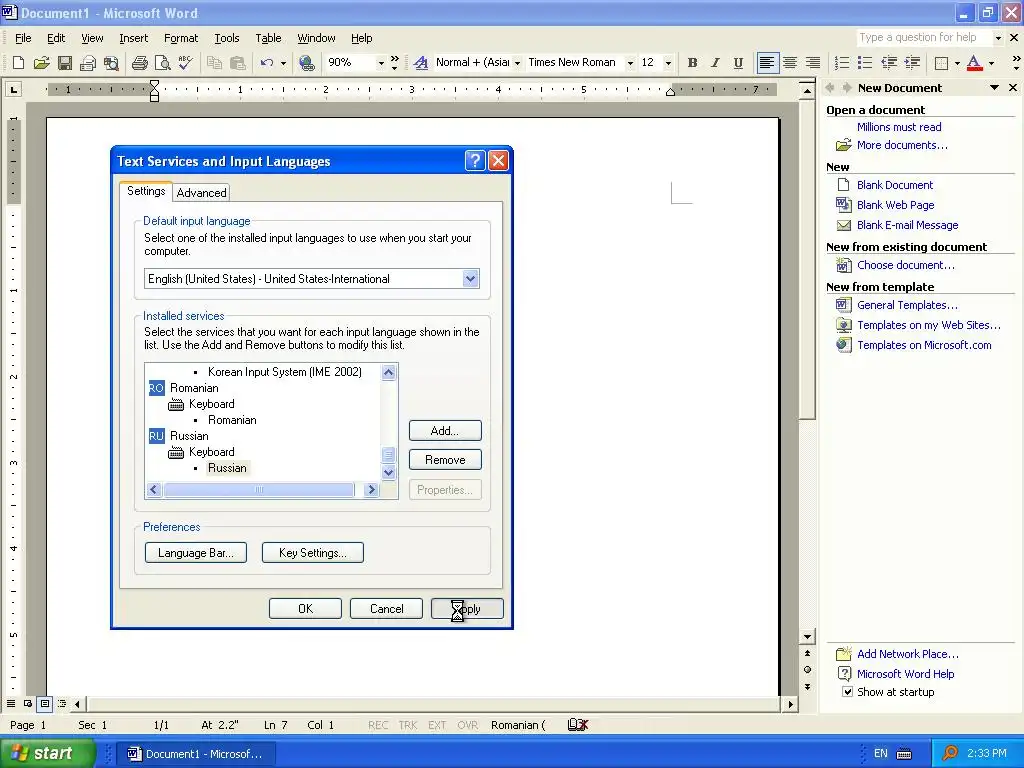
Task: Toggle the bulleted list
Action: [865, 63]
